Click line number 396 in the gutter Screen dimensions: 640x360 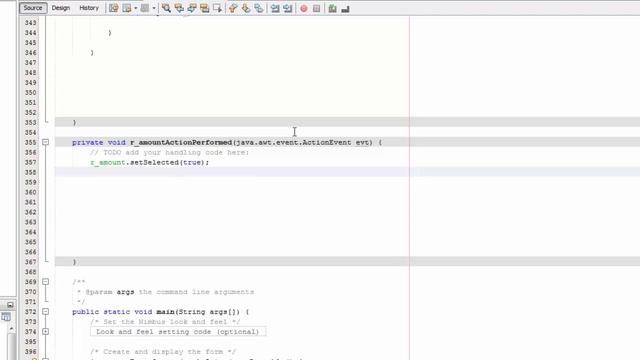31,351
